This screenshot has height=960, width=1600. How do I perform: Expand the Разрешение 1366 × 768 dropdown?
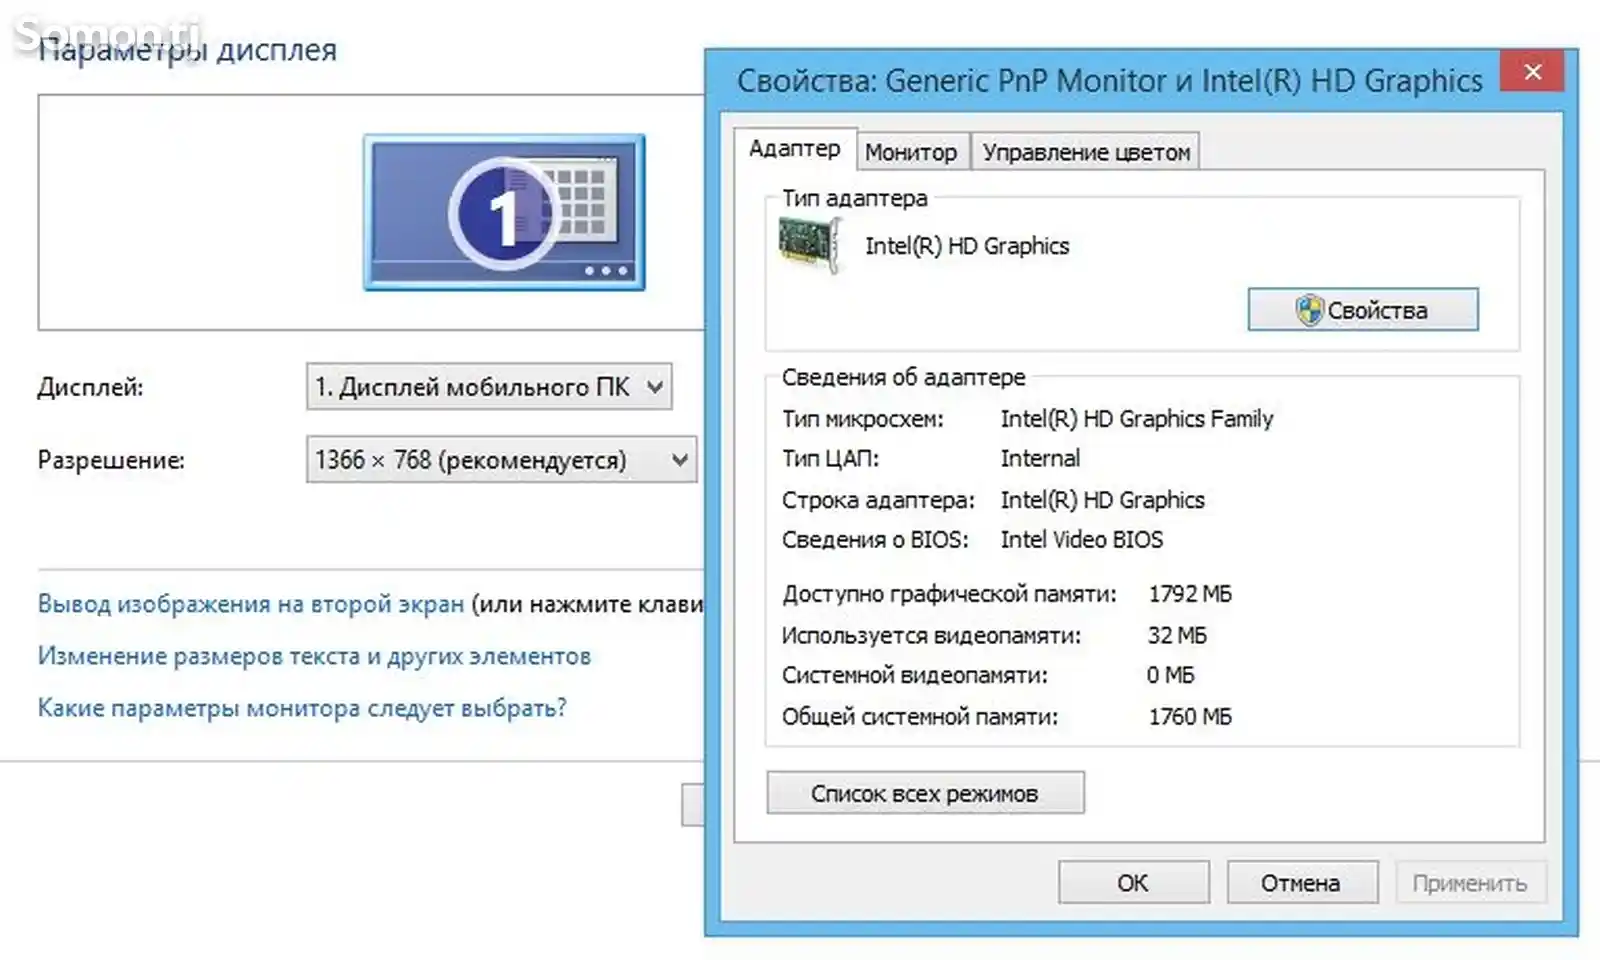501,460
